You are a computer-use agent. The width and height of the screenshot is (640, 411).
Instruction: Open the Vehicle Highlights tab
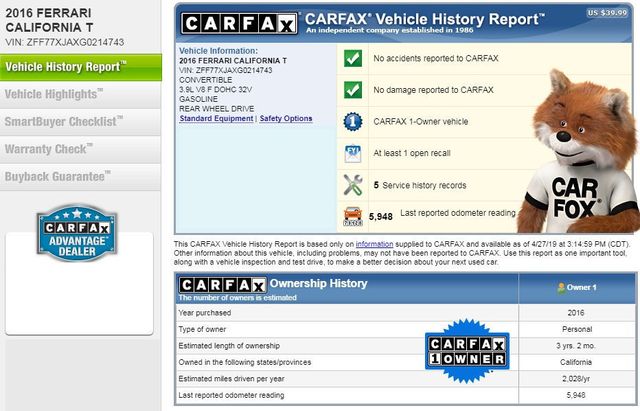click(x=54, y=94)
